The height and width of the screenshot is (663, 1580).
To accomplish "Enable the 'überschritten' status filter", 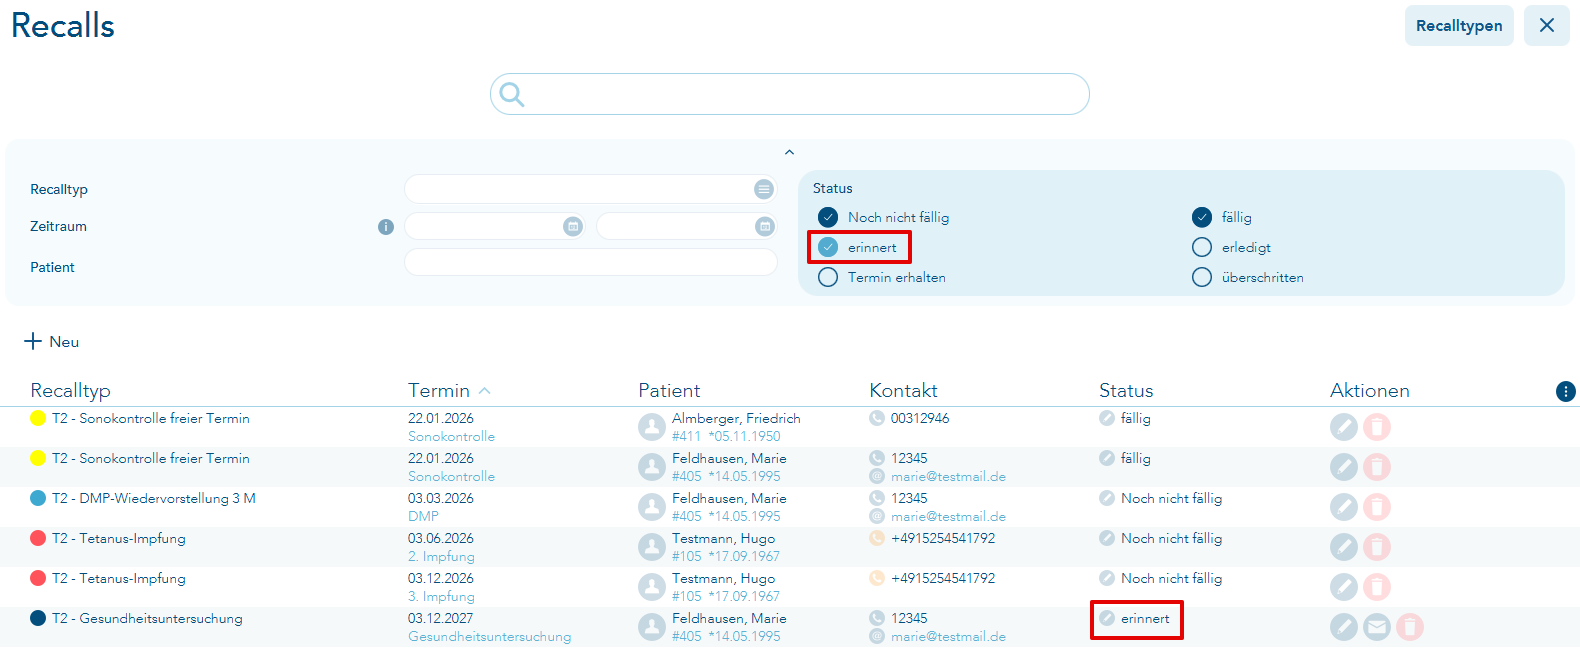I will pyautogui.click(x=1202, y=277).
